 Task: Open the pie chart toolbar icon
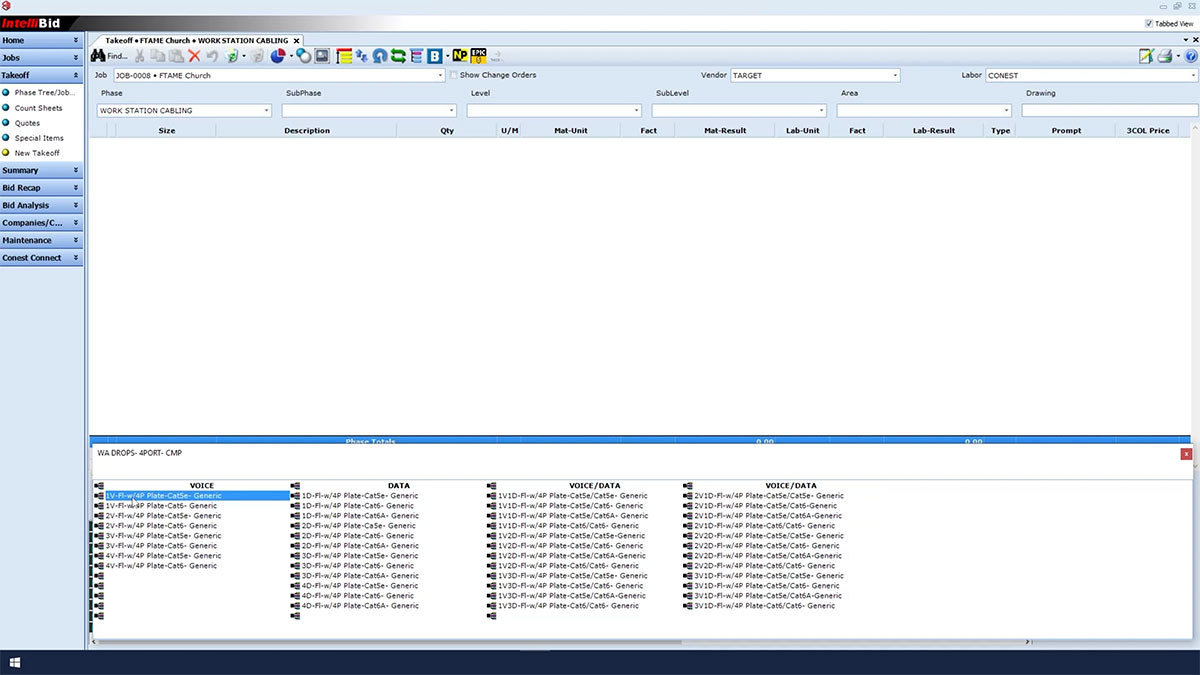[x=279, y=57]
